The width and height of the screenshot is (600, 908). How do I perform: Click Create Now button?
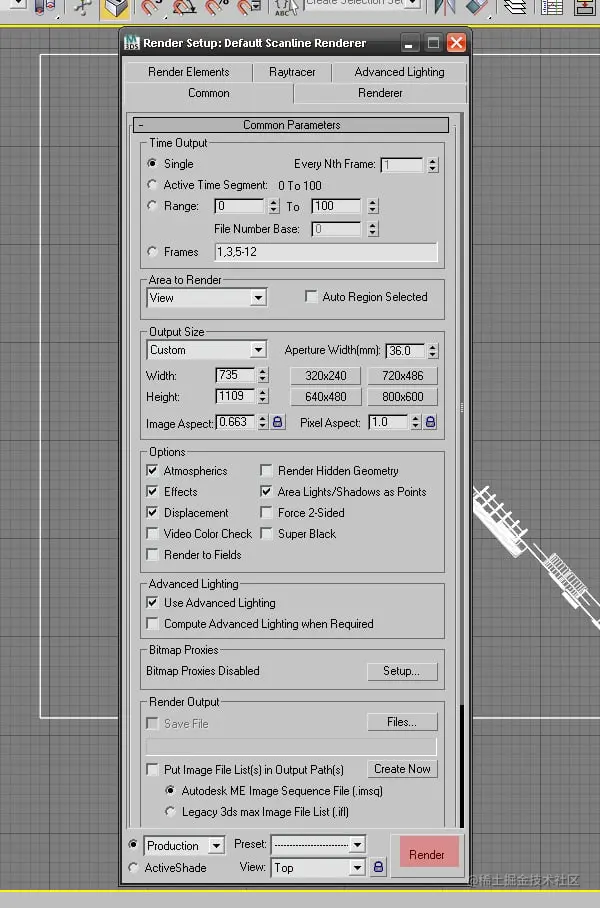point(402,768)
